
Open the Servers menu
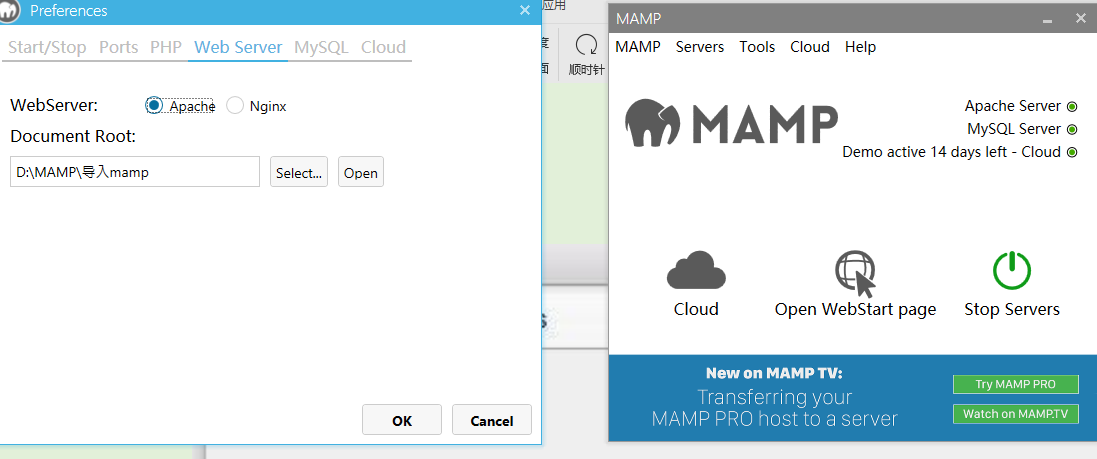coord(700,47)
